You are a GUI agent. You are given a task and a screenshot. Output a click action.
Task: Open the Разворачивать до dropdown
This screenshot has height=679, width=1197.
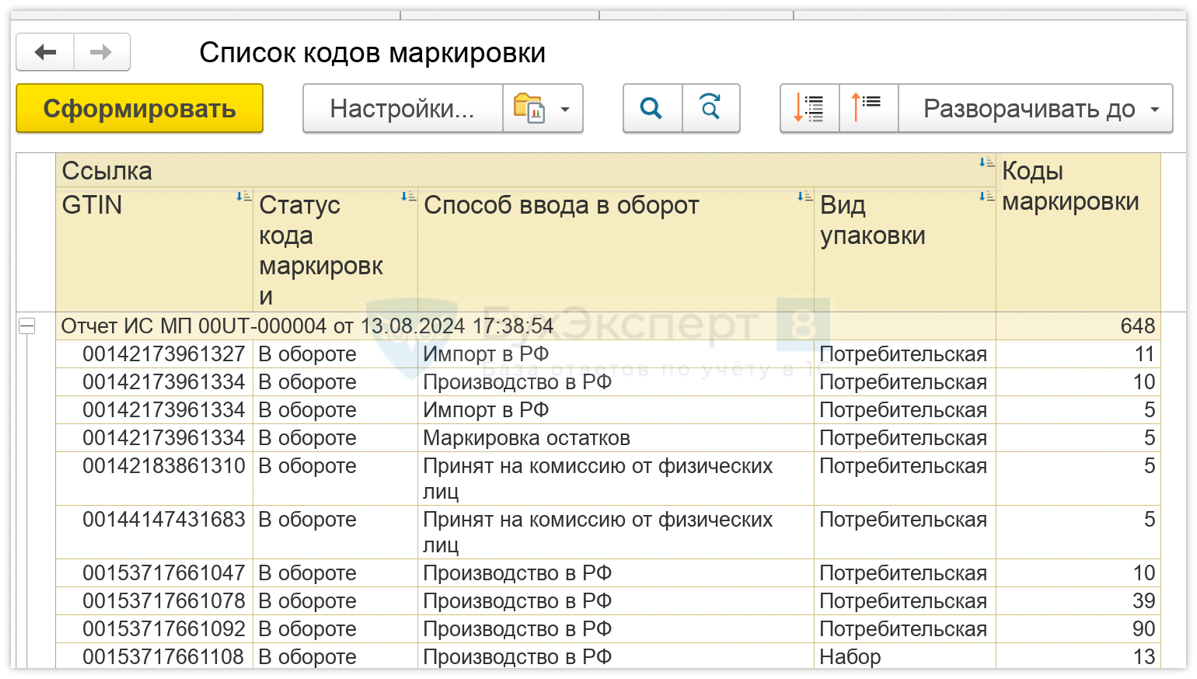(x=1034, y=108)
